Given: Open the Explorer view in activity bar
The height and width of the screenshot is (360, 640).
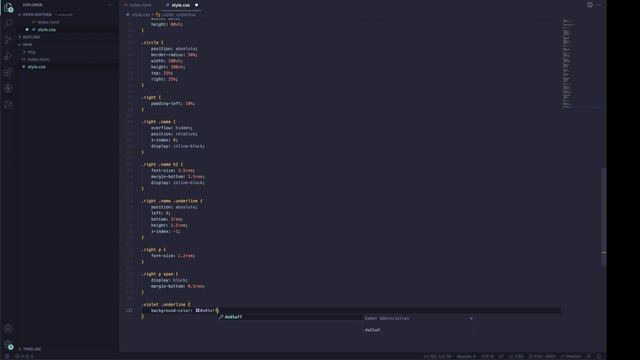Looking at the screenshot, I should [x=8, y=7].
